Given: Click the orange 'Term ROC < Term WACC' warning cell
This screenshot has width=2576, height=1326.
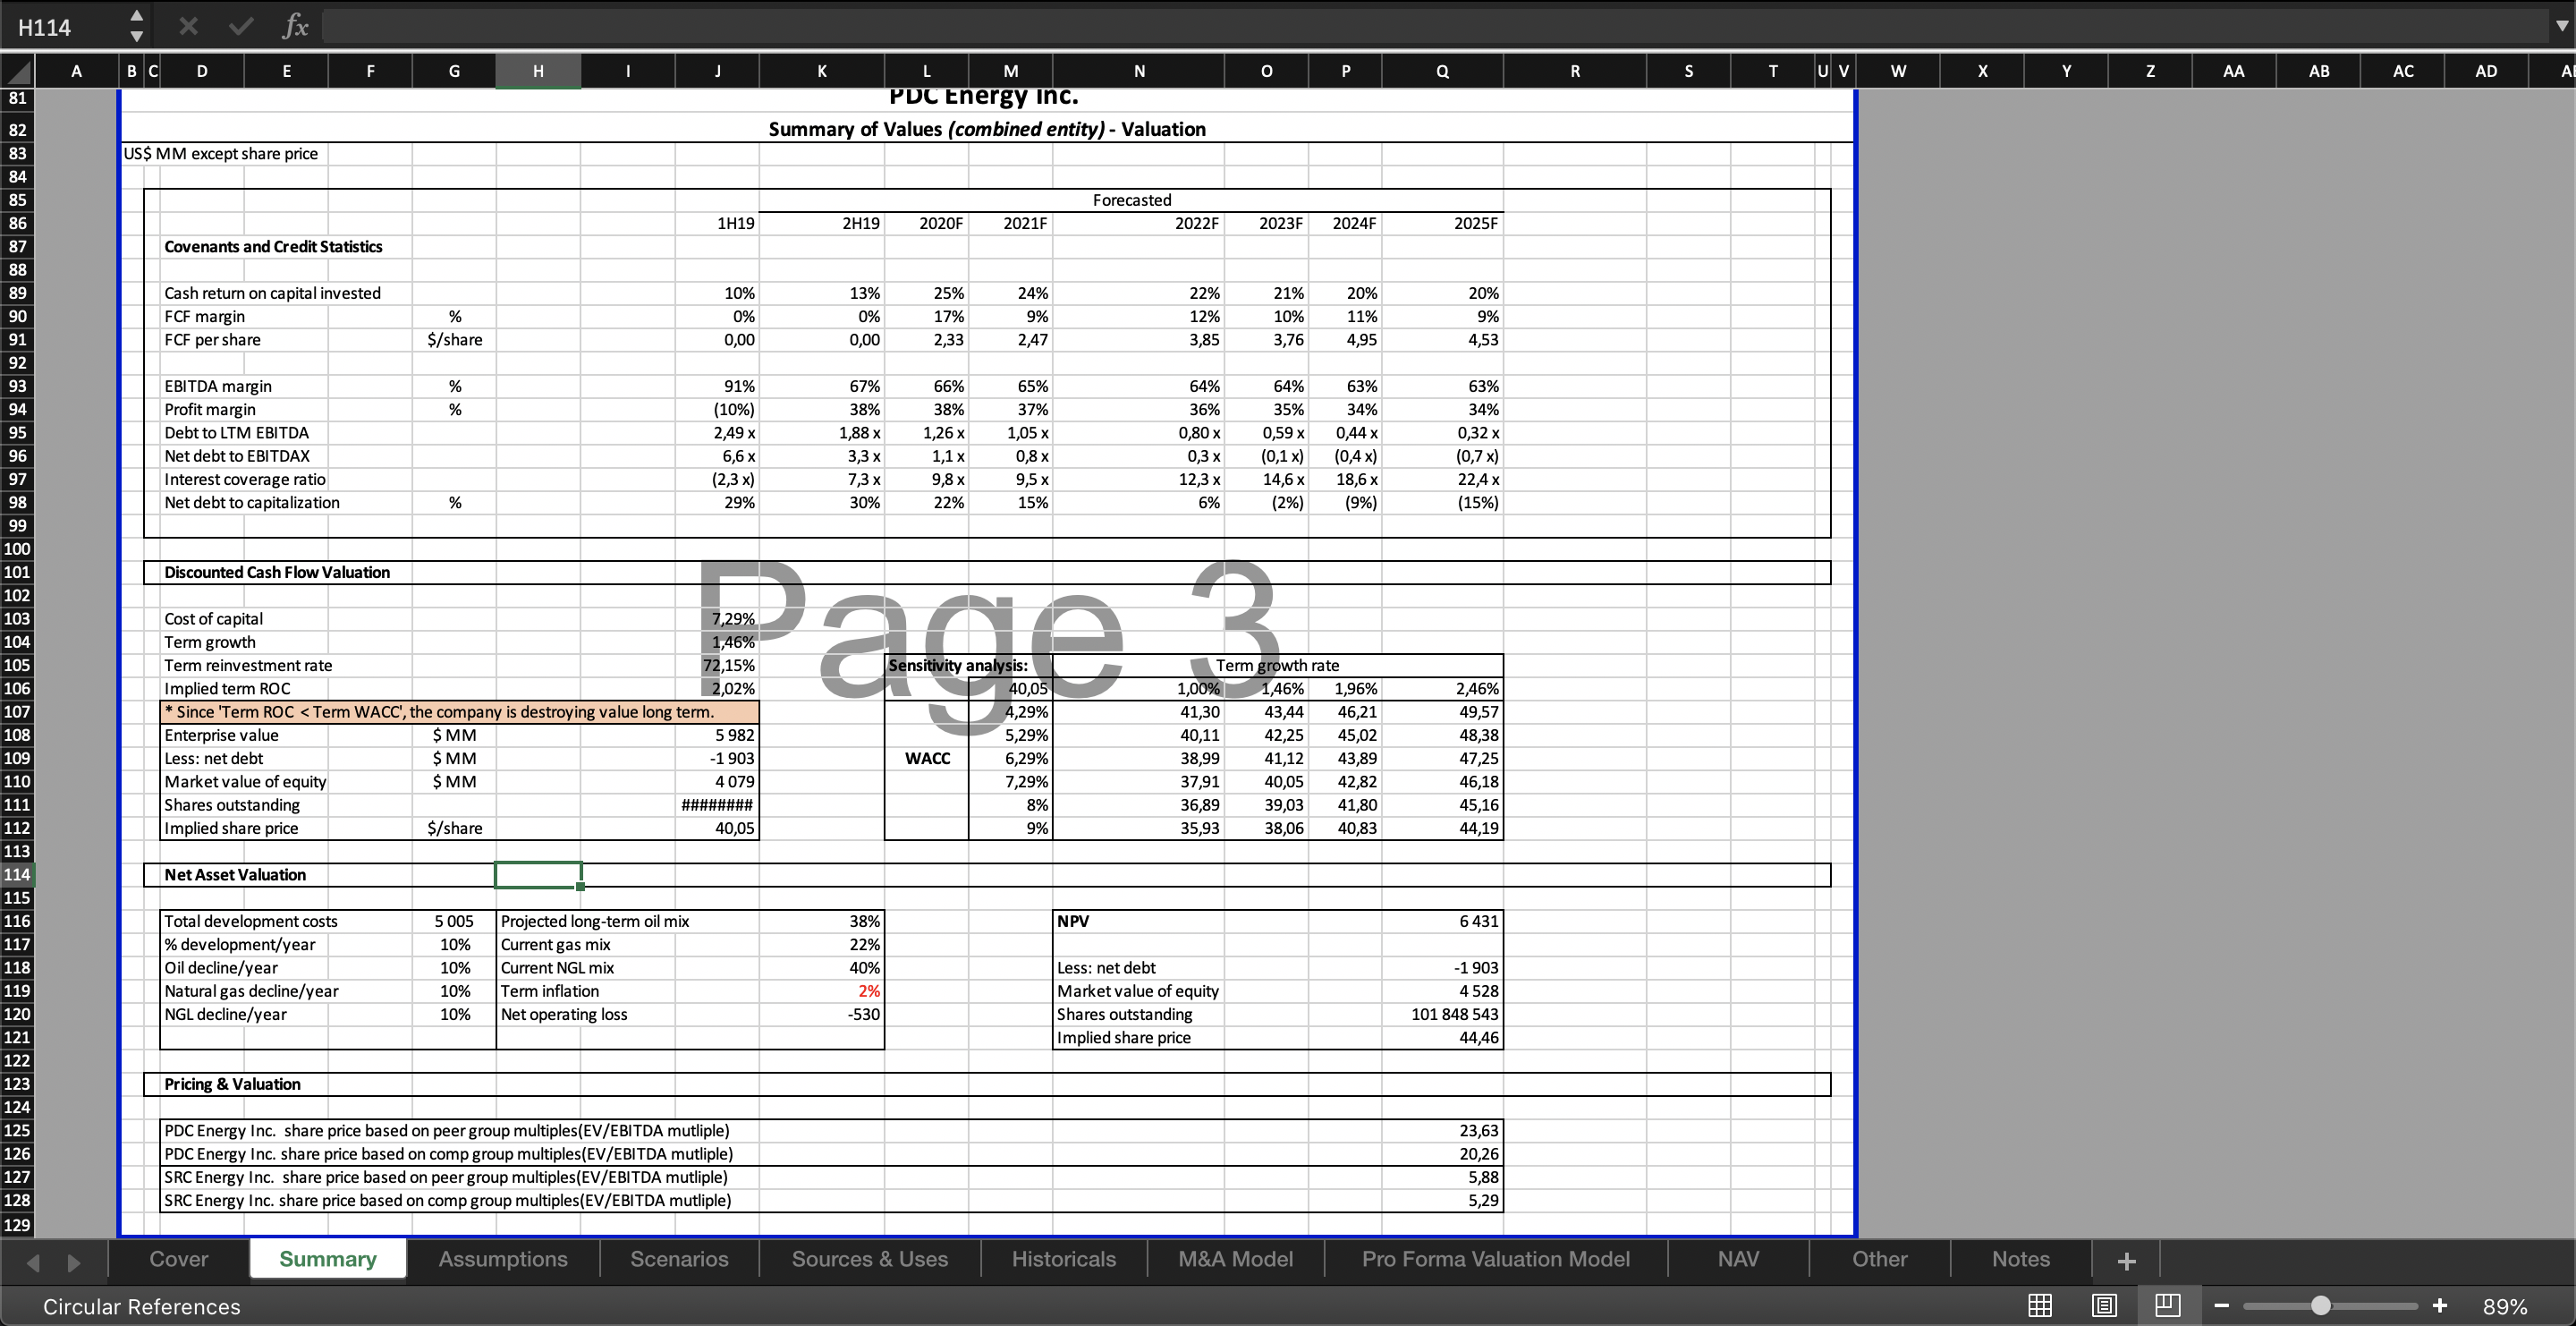Looking at the screenshot, I should pyautogui.click(x=460, y=711).
